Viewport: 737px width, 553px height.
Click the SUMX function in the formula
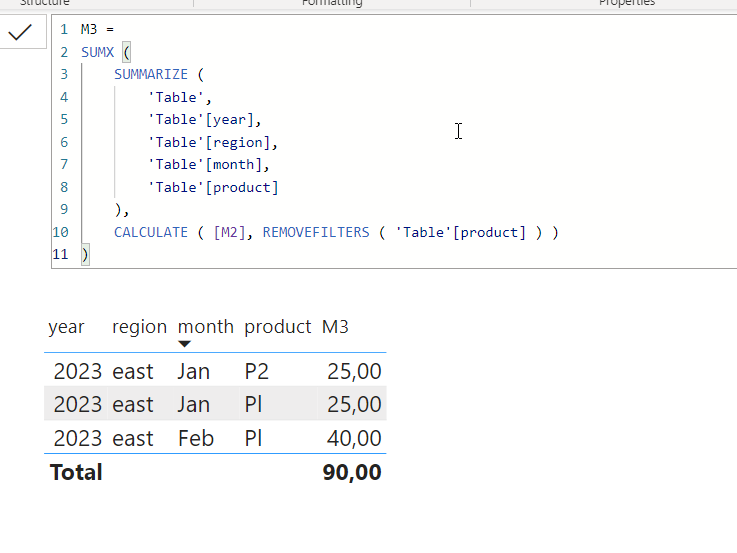coord(98,52)
